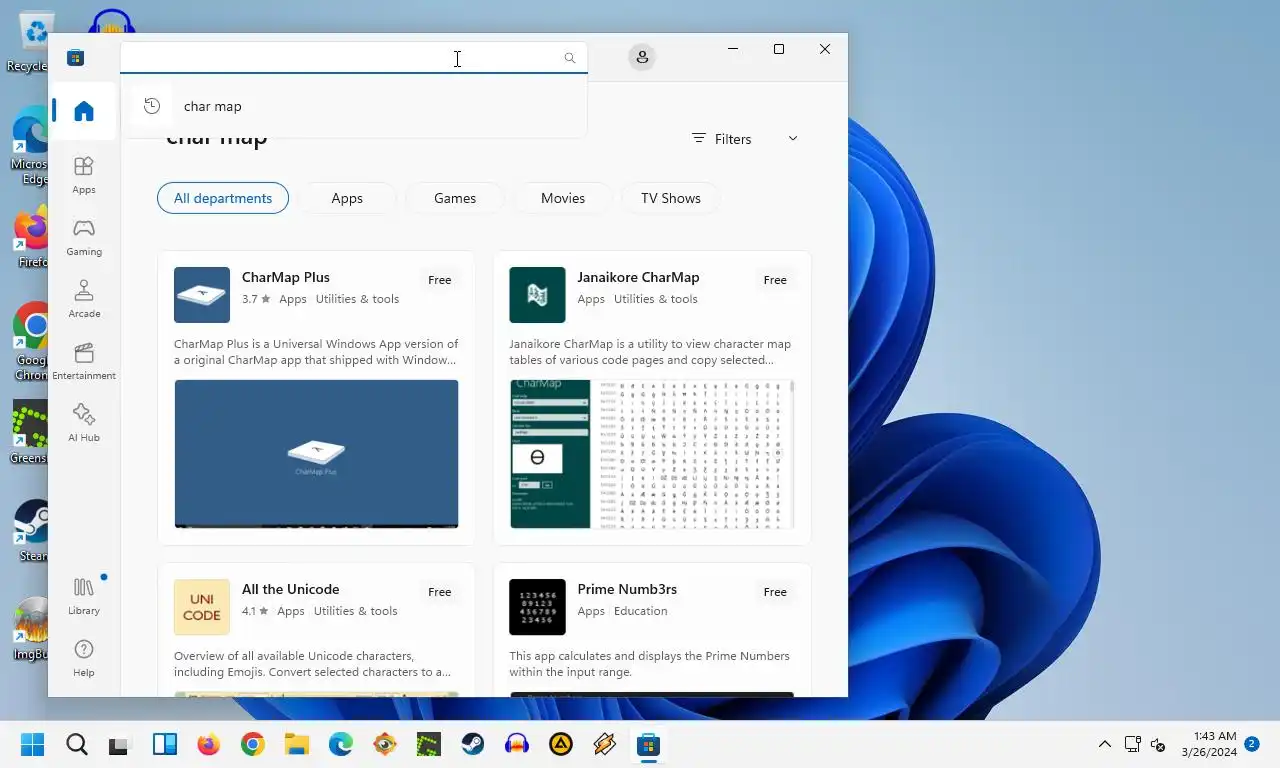The height and width of the screenshot is (768, 1280).
Task: Open the Prime Numb3rs title
Action: click(627, 589)
